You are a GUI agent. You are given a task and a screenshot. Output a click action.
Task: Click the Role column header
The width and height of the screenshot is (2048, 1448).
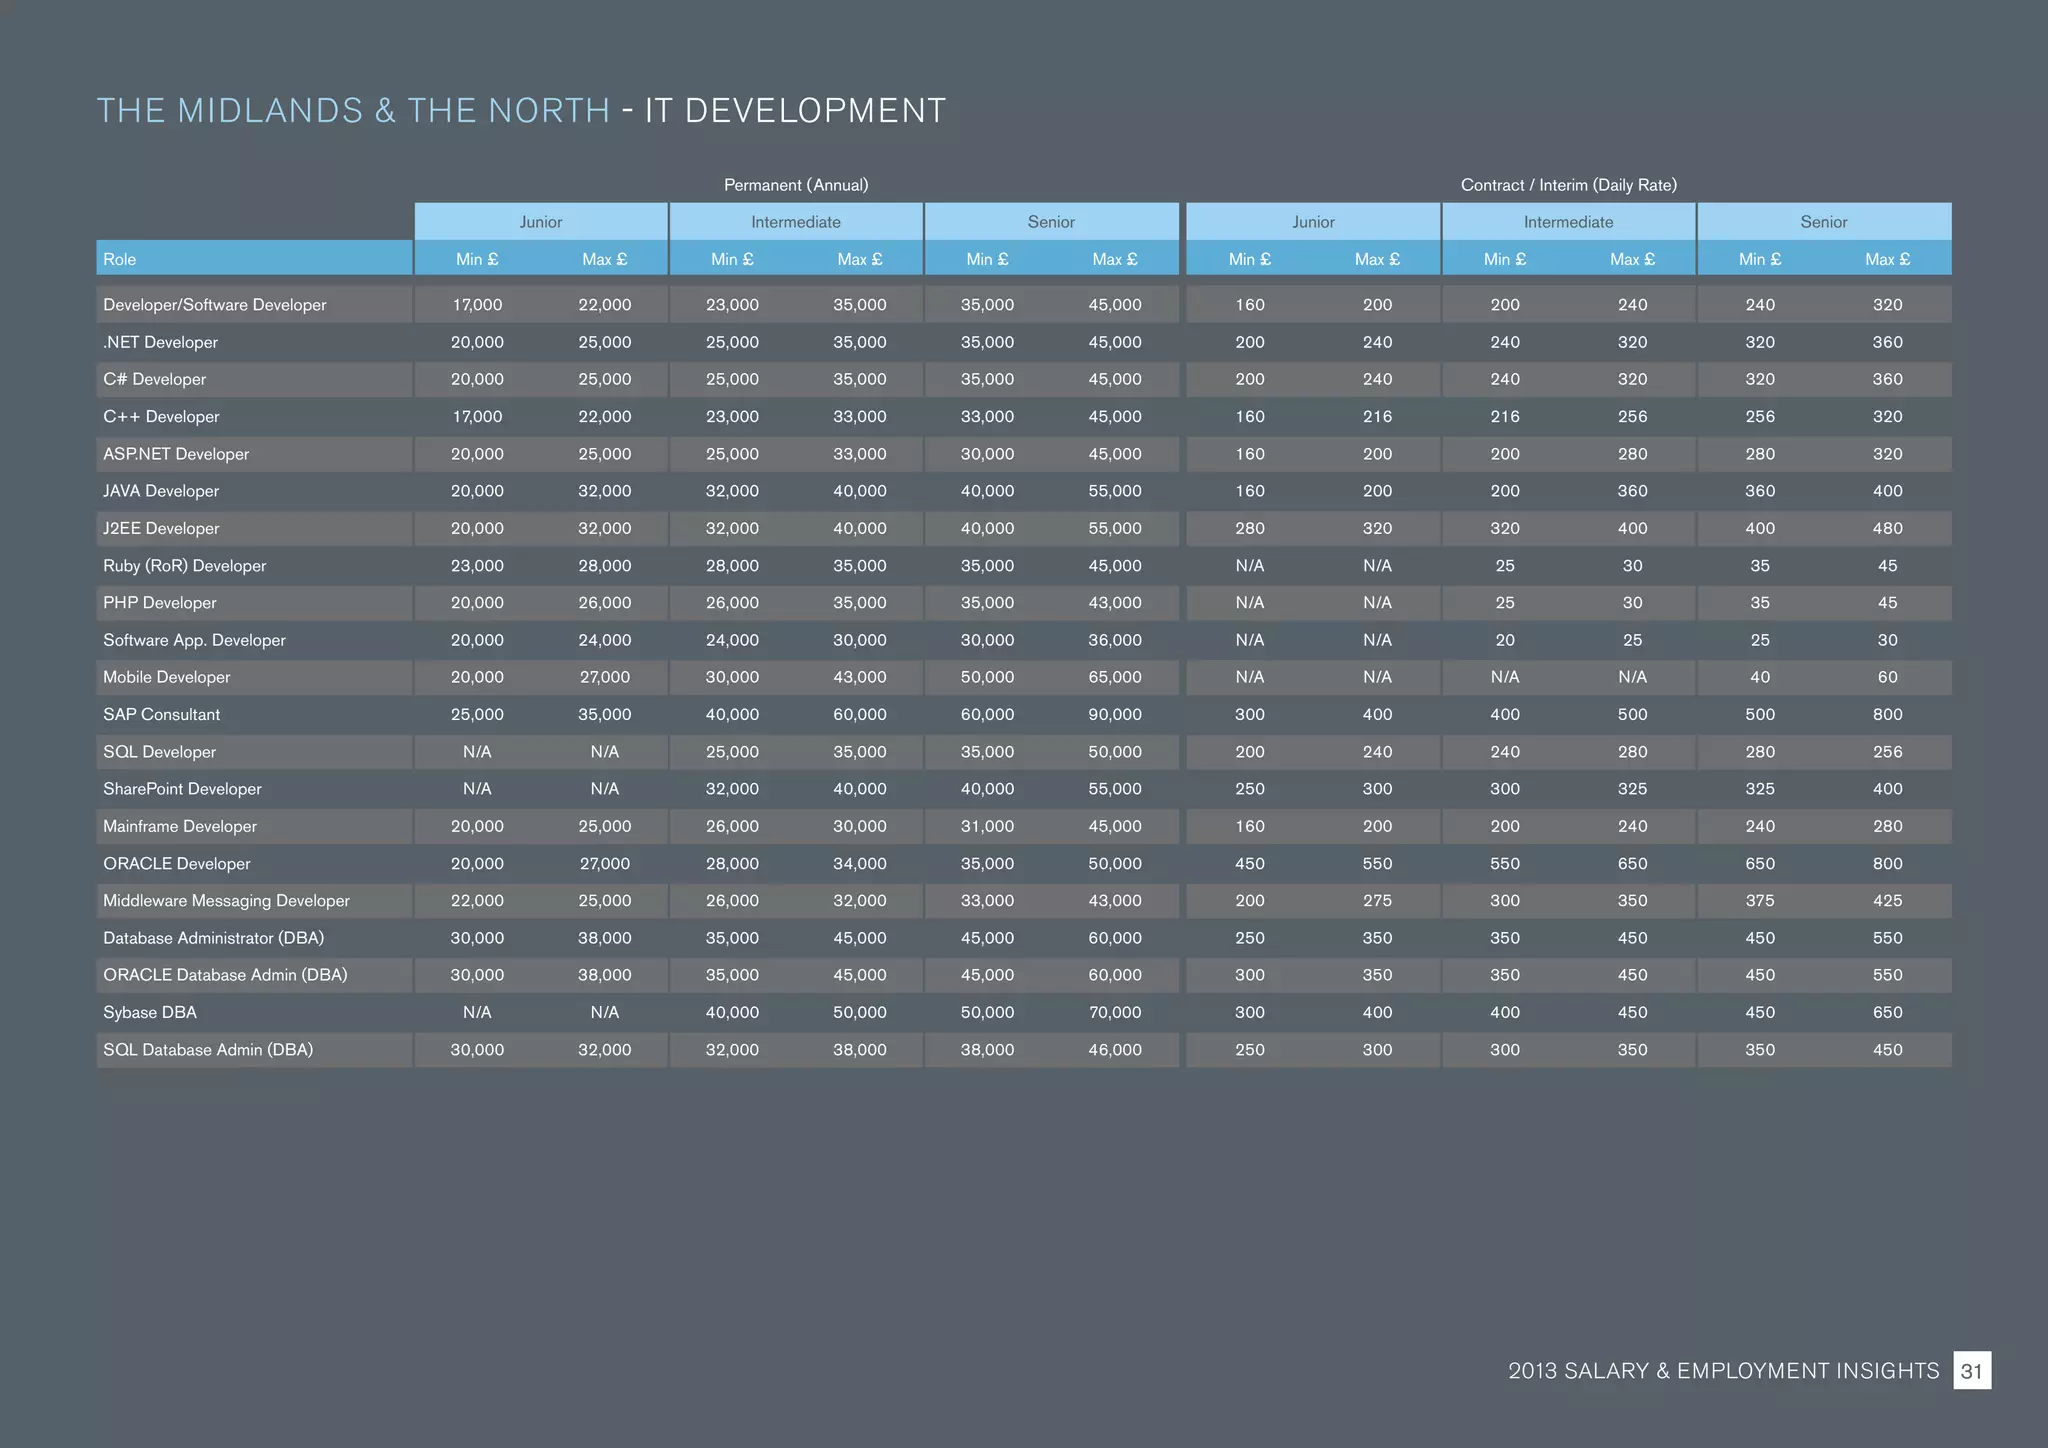(120, 259)
